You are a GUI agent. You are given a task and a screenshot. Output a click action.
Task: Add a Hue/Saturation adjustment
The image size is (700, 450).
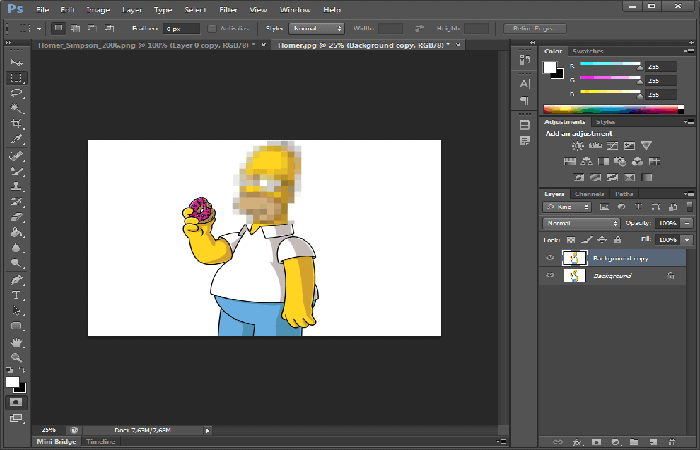click(x=570, y=161)
